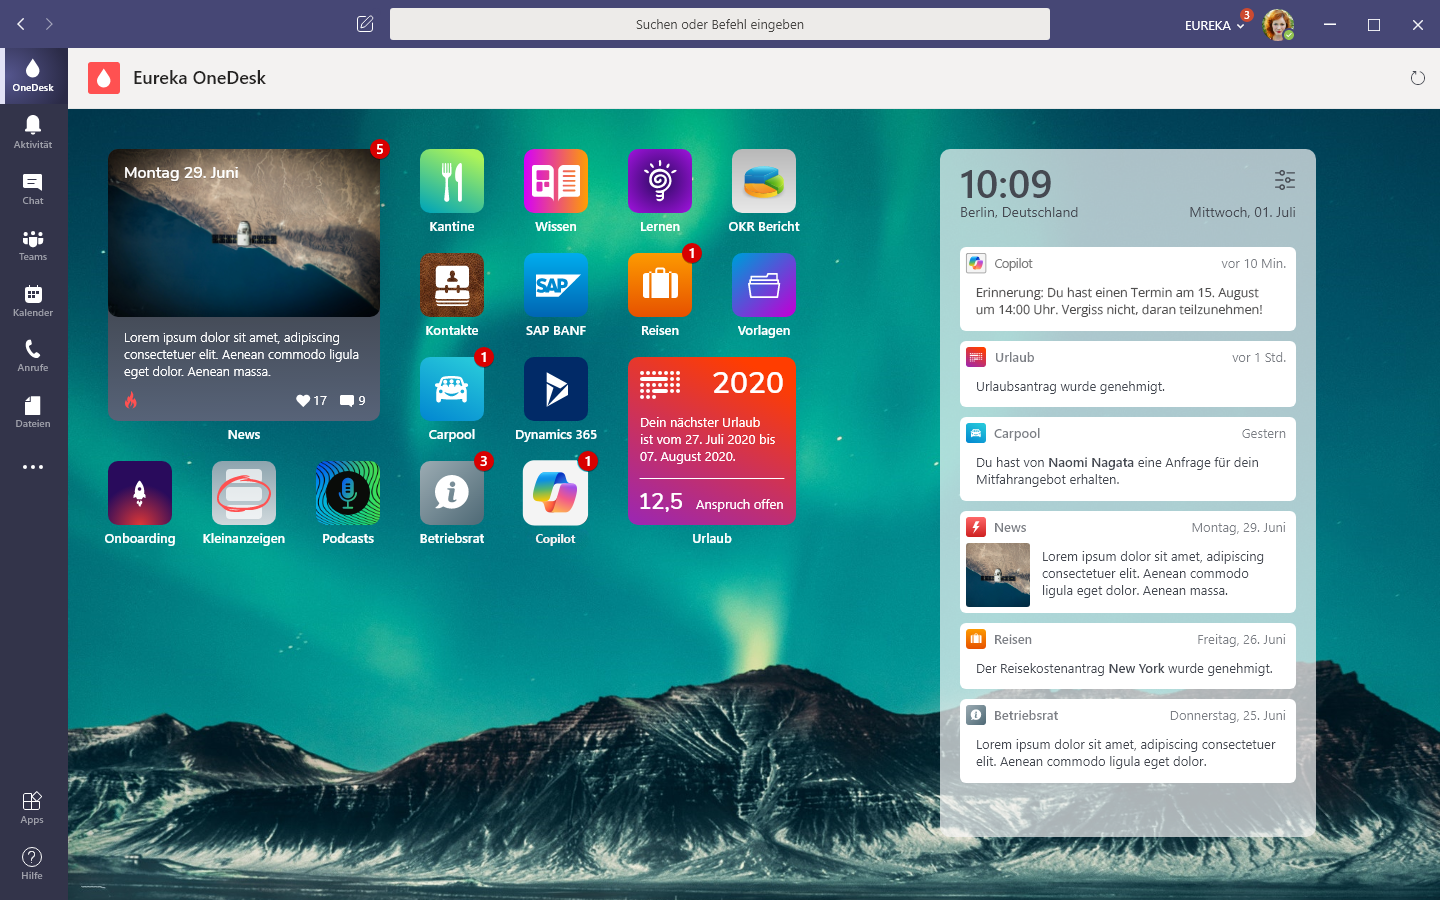
Task: Open comments on the news post
Action: 347,401
